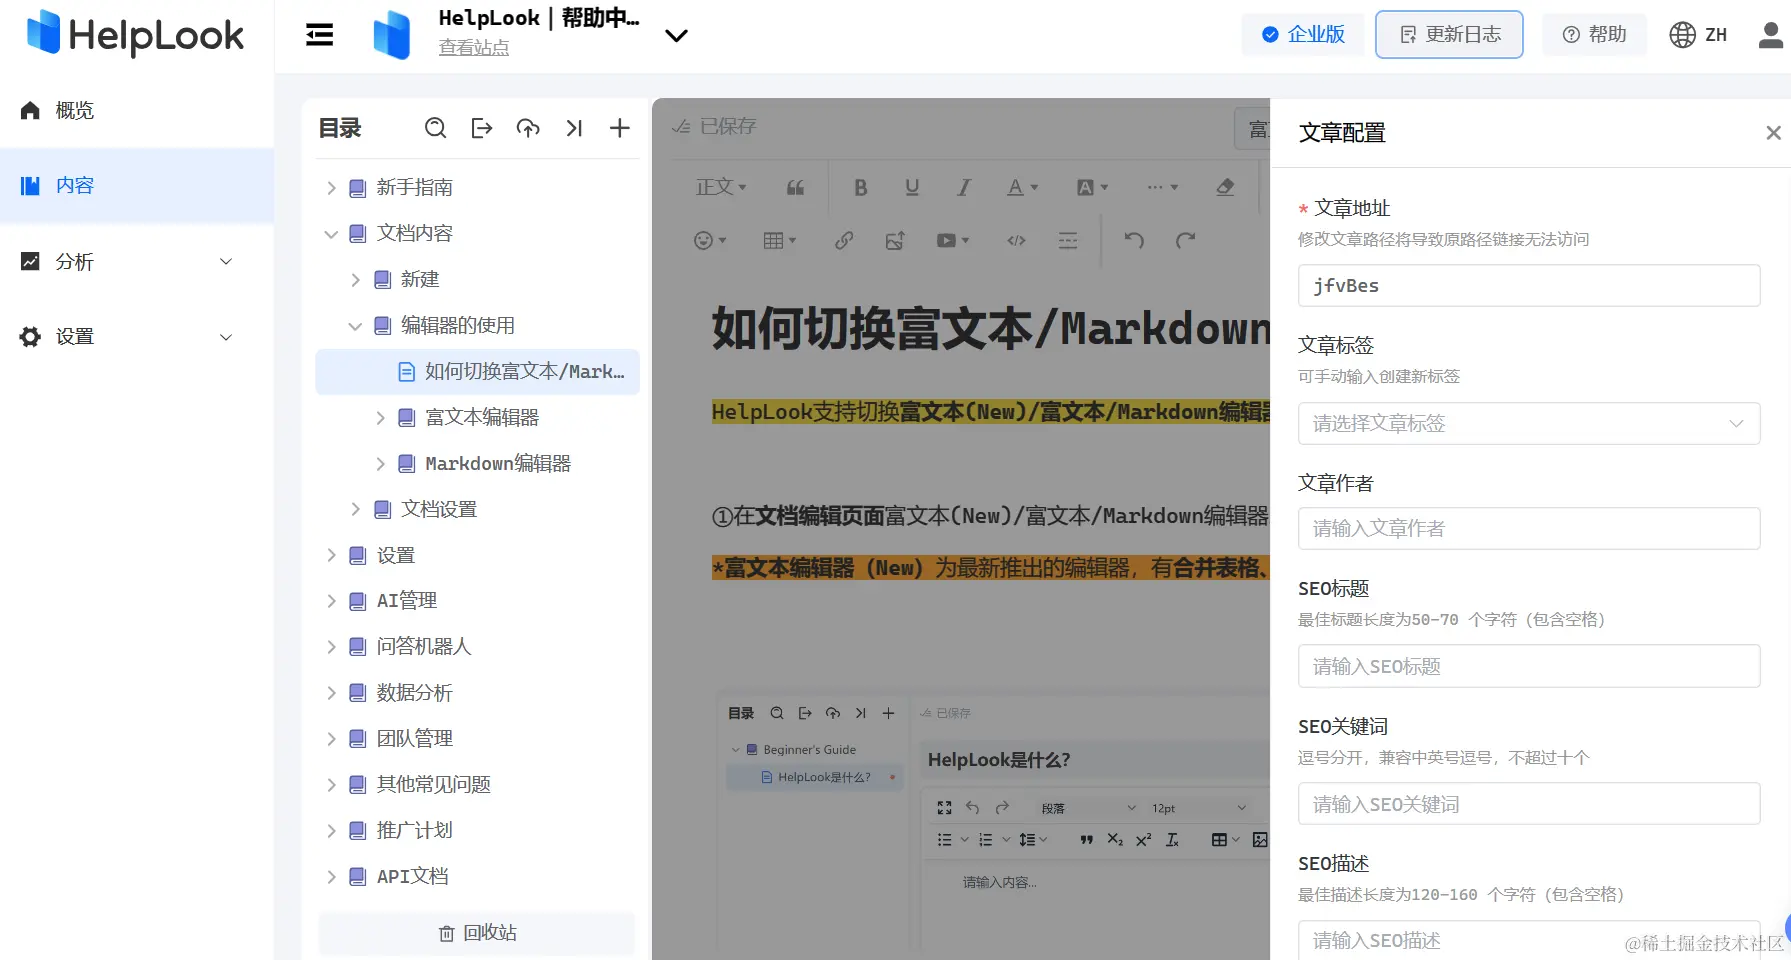The height and width of the screenshot is (960, 1791).
Task: Click the 查看站点 link
Action: coord(474,48)
